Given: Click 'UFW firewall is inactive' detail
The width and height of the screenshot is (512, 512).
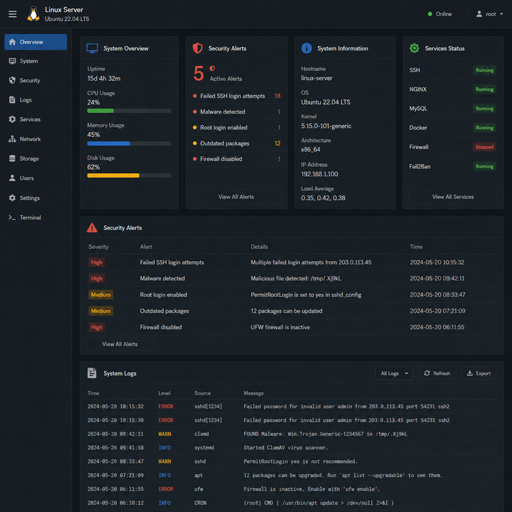Looking at the screenshot, I should click(280, 327).
